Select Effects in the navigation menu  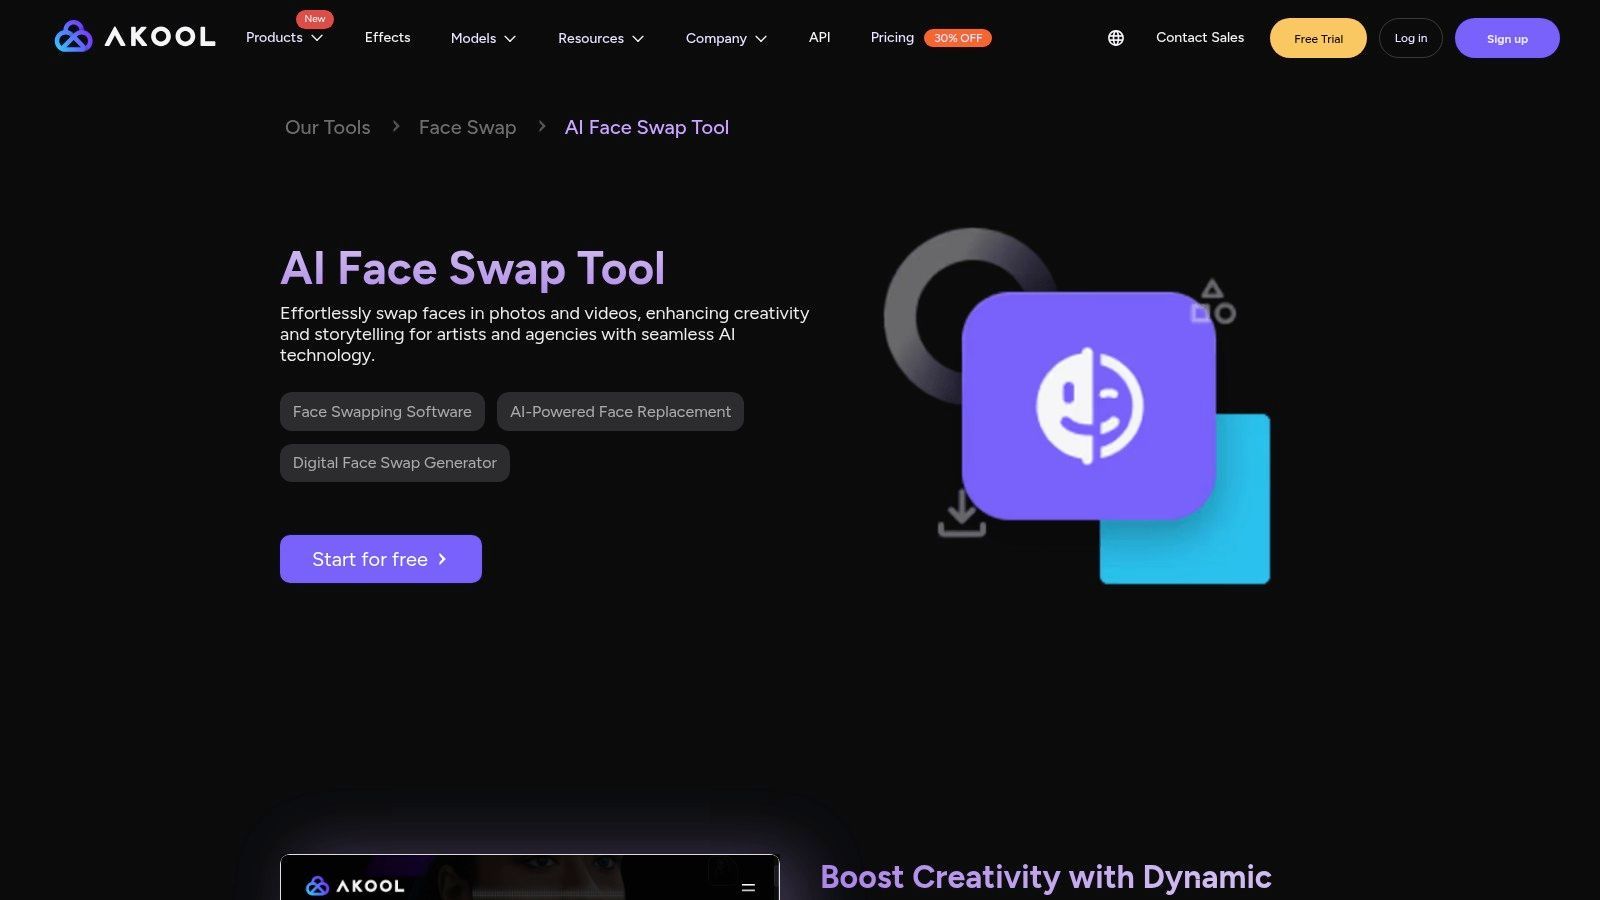point(387,37)
